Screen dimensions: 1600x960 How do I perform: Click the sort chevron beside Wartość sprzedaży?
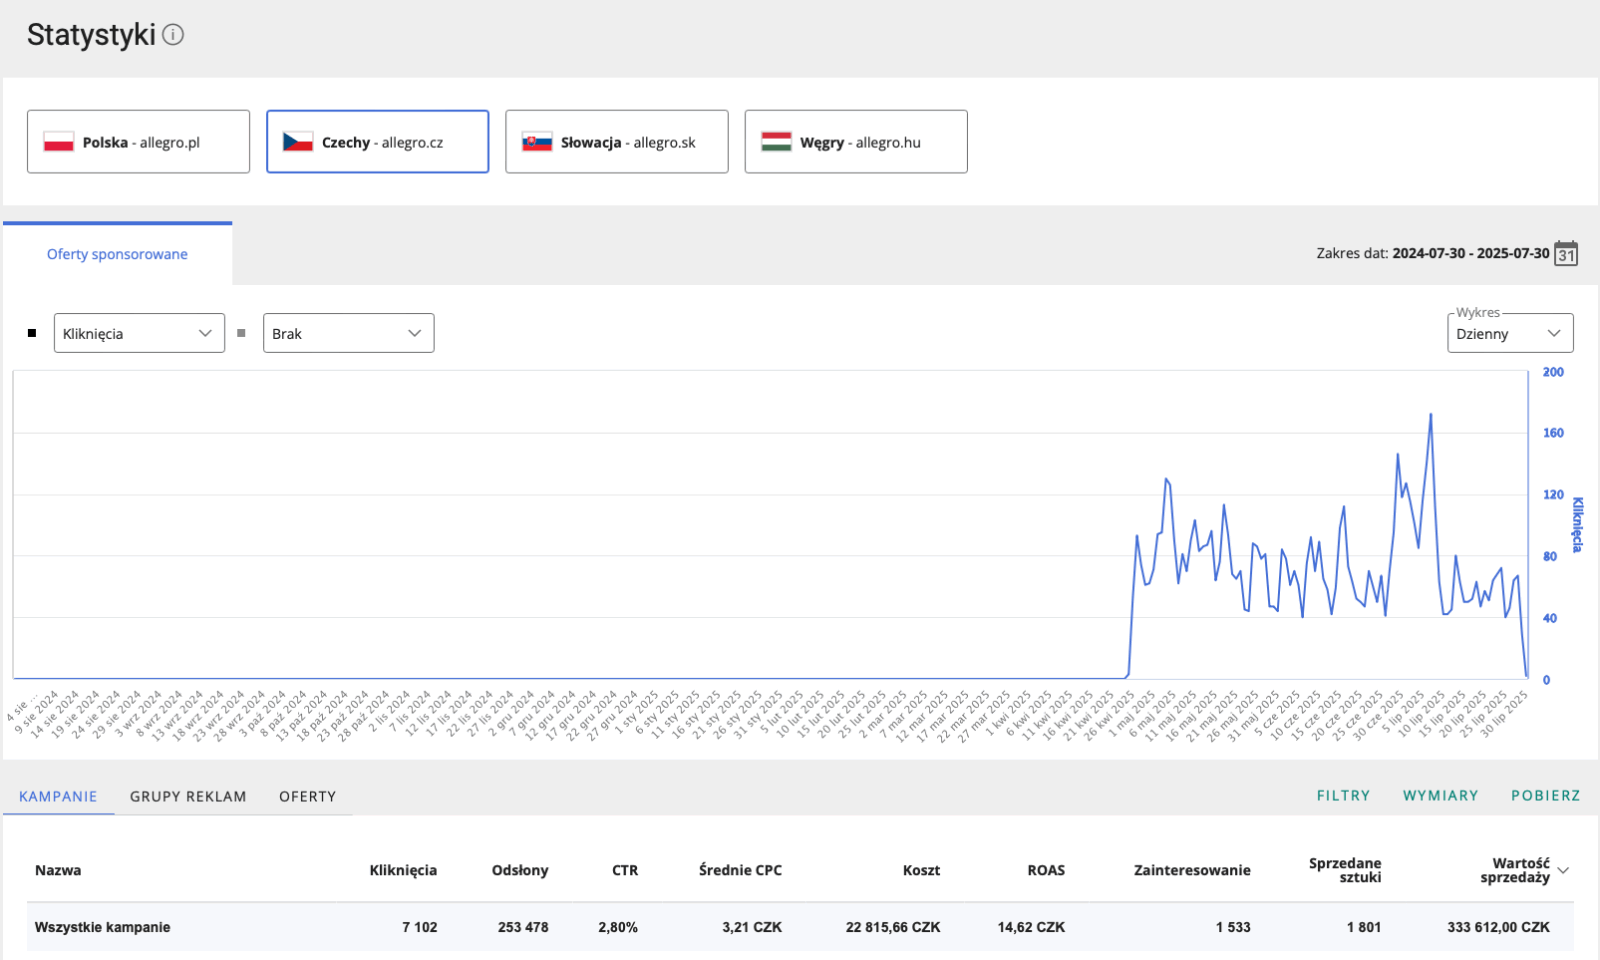pyautogui.click(x=1563, y=870)
